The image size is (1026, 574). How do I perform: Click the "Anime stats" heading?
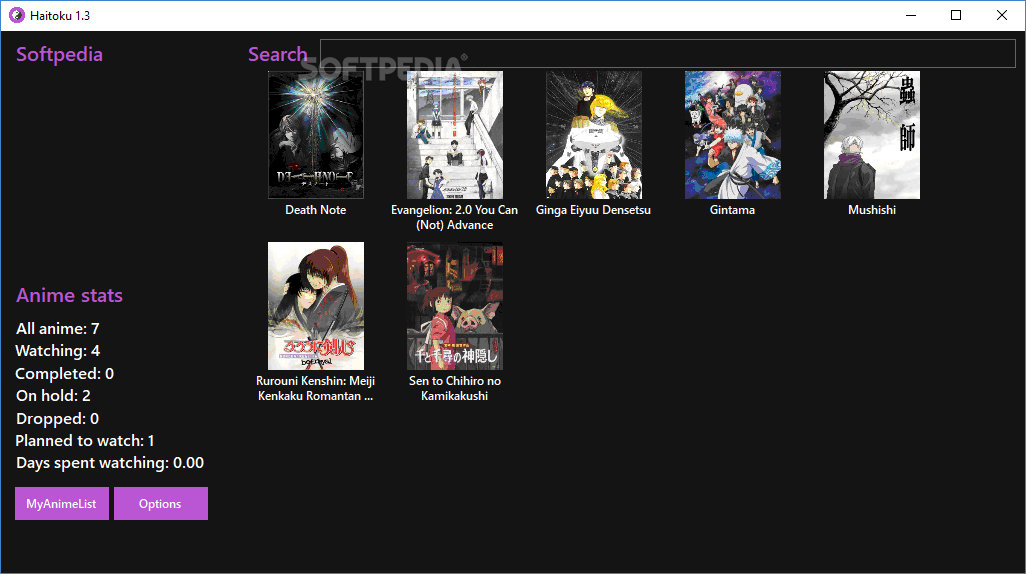pos(69,295)
